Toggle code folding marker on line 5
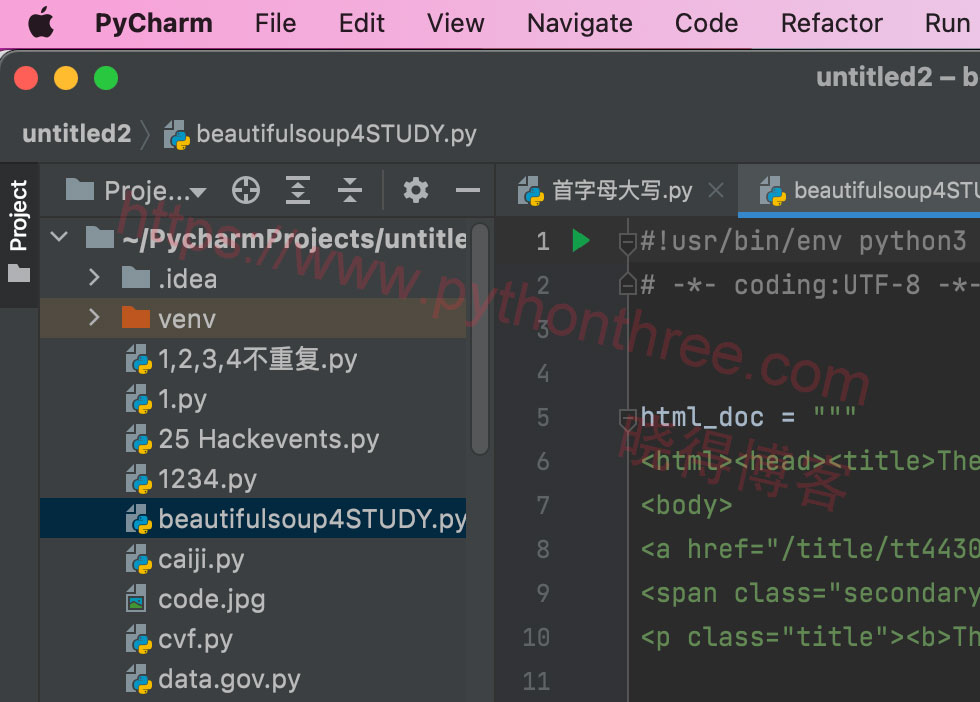This screenshot has height=702, width=980. pos(627,418)
